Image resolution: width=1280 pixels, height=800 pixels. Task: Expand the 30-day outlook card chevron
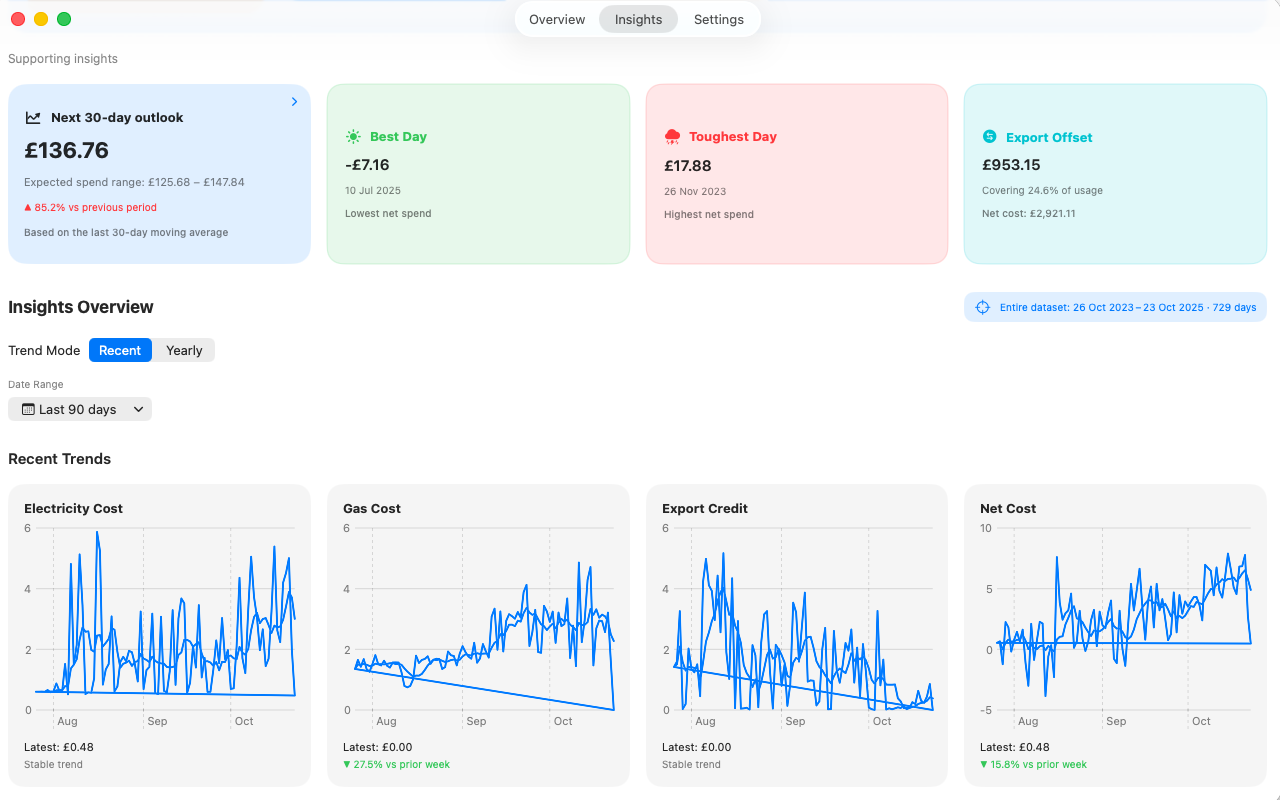click(294, 102)
